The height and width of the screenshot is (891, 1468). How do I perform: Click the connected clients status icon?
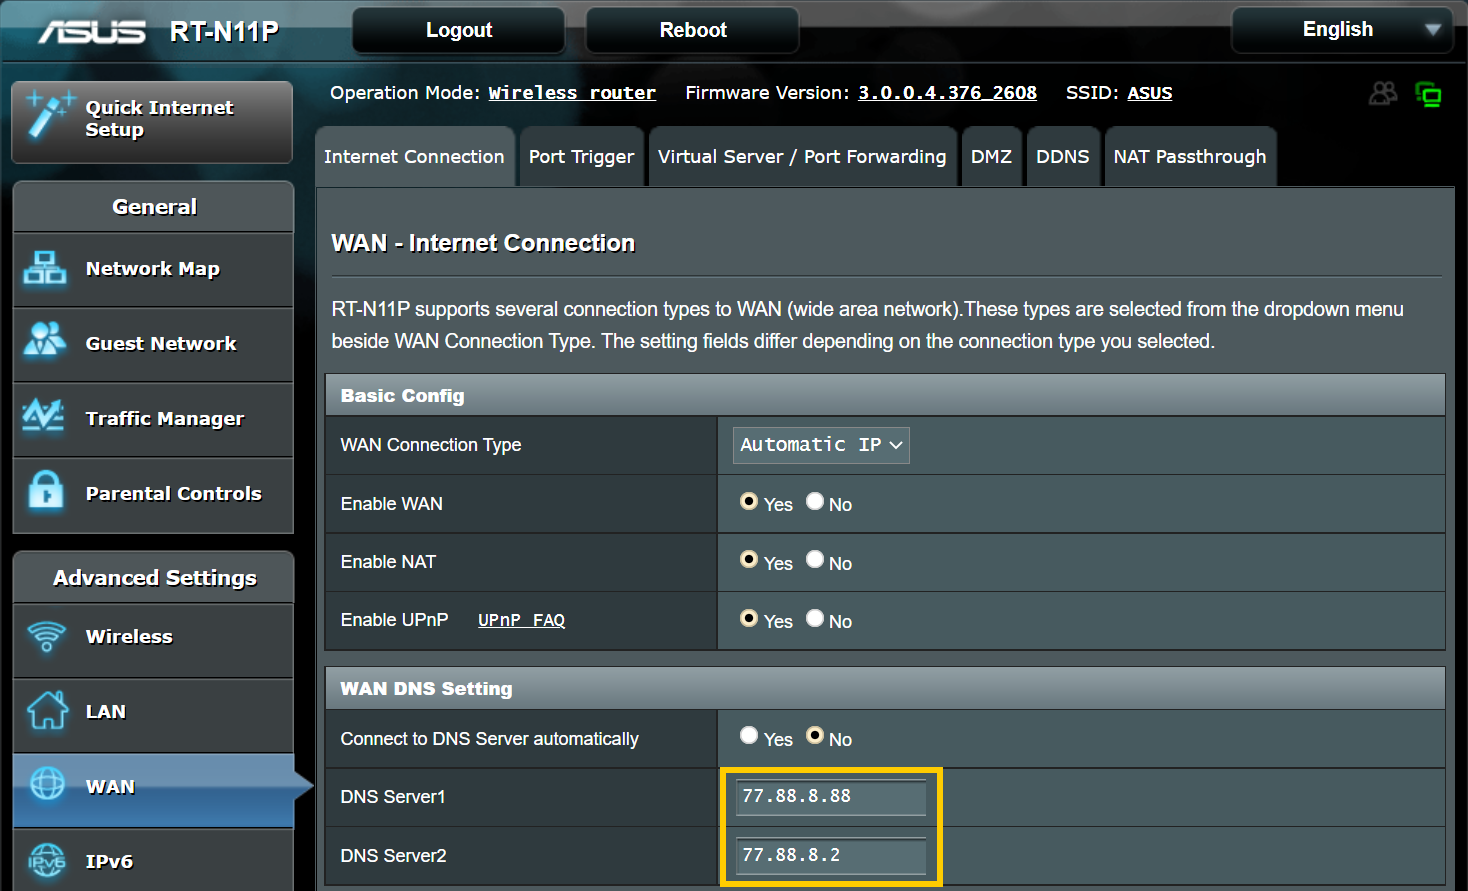point(1383,94)
